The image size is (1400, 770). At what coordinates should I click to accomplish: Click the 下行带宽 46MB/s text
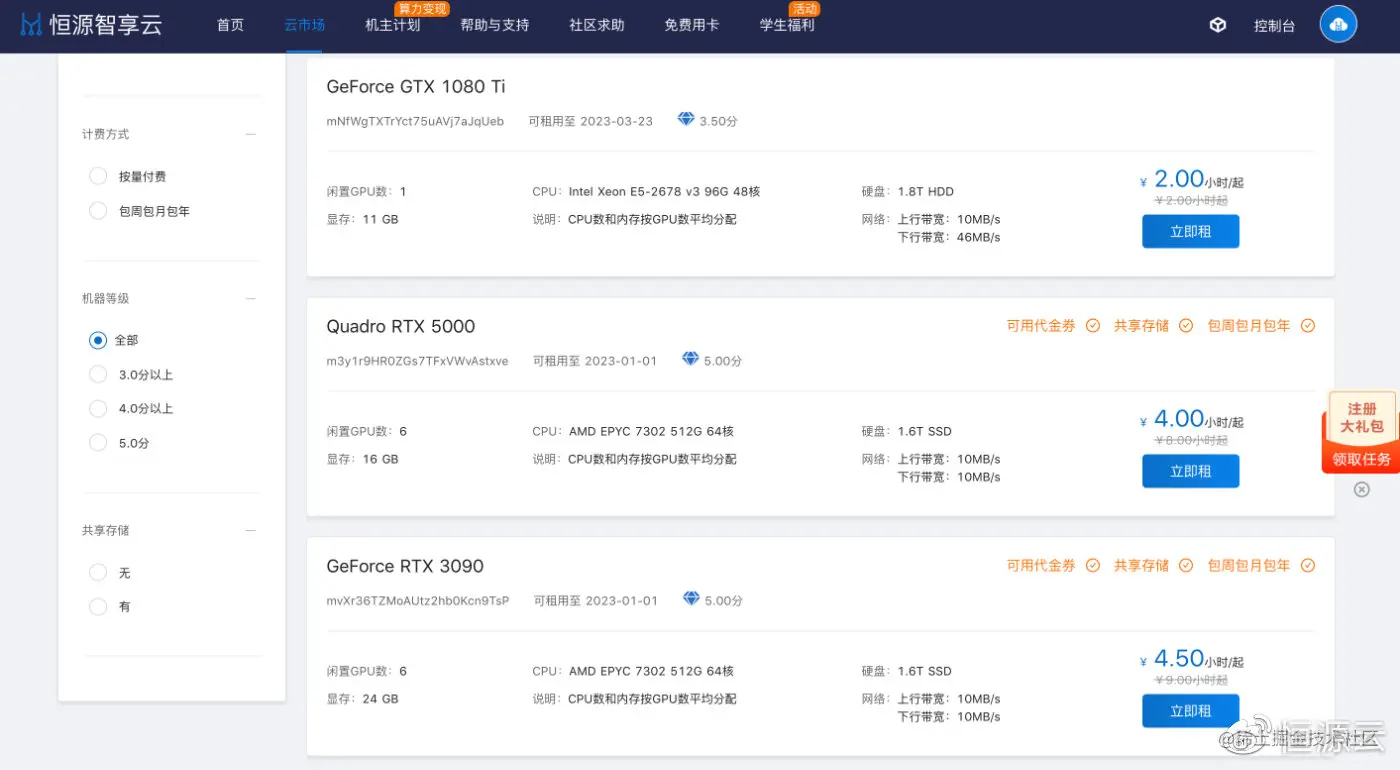[949, 238]
